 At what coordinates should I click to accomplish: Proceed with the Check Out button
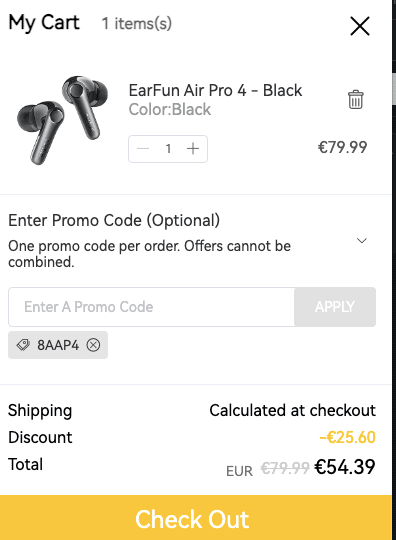[196, 518]
